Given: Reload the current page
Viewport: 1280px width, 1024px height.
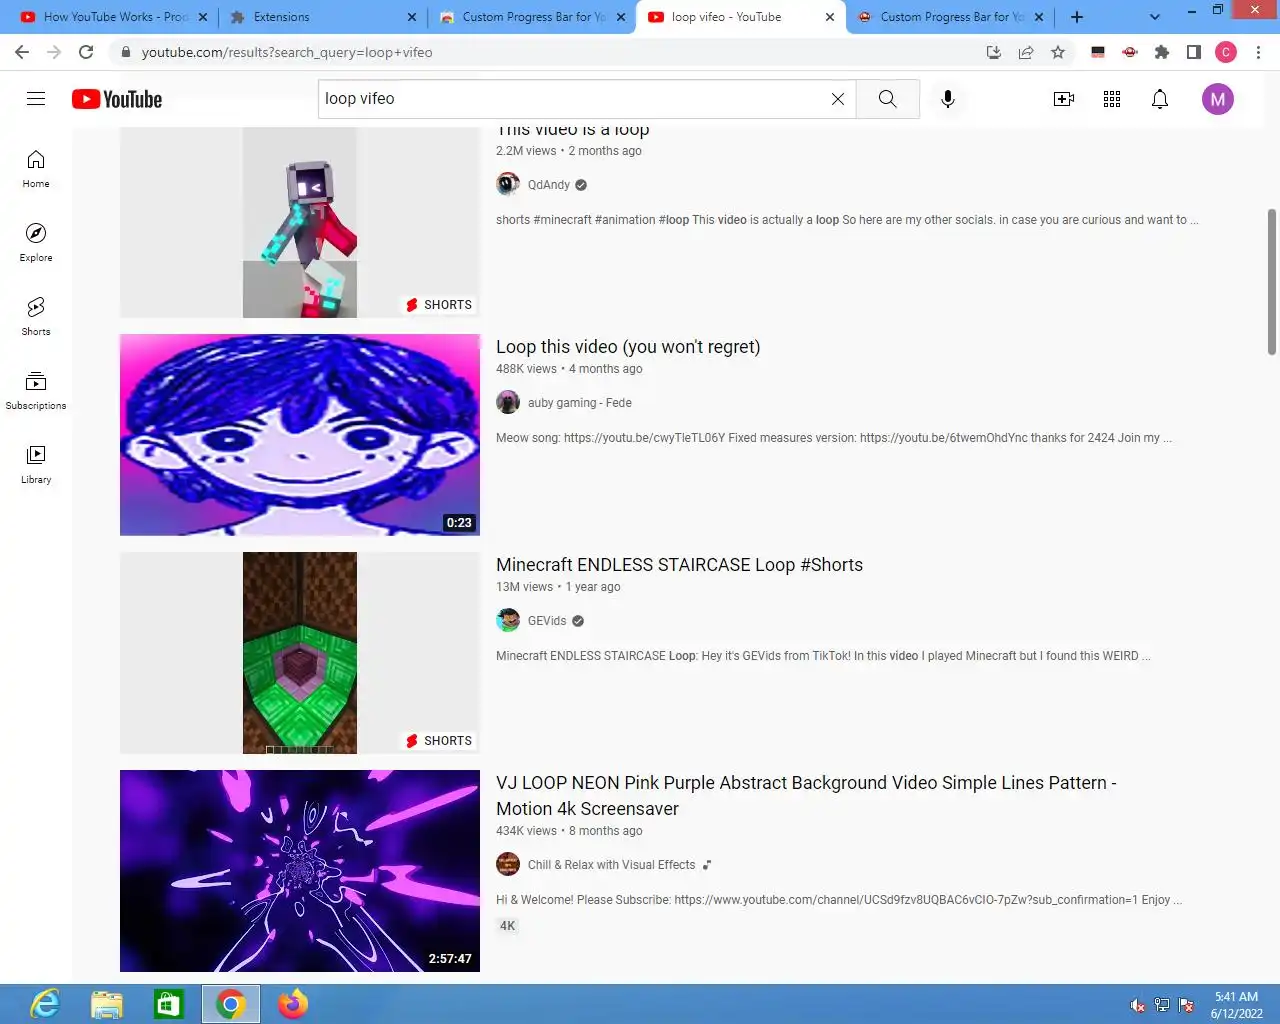Looking at the screenshot, I should coord(86,52).
